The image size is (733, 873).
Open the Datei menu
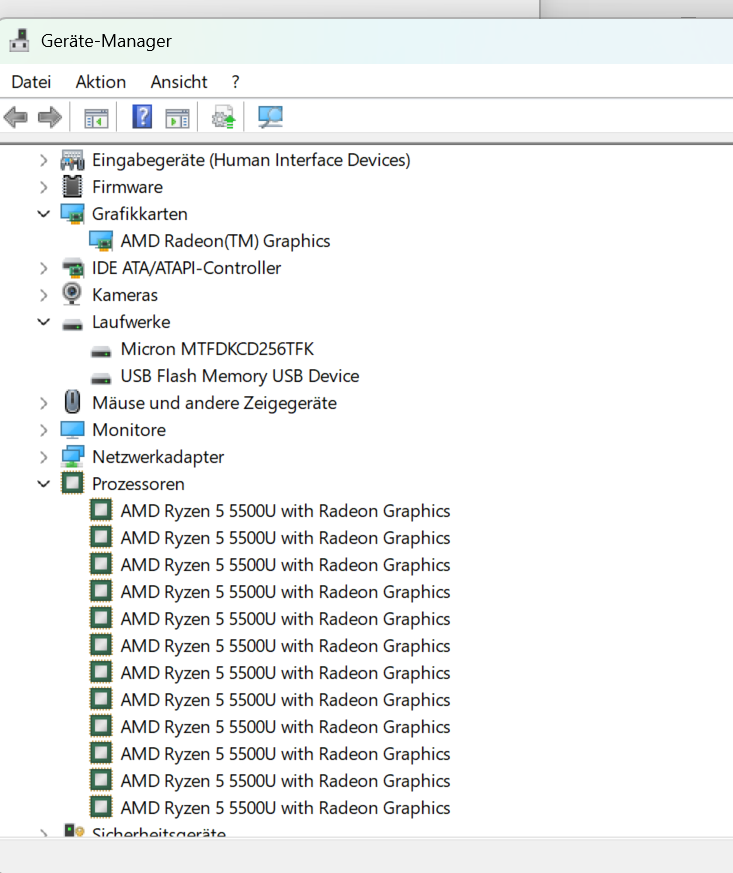(31, 82)
